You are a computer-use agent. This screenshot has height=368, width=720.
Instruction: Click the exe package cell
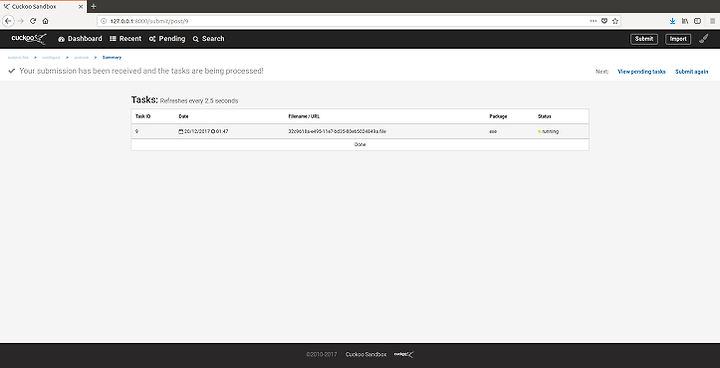pos(493,131)
